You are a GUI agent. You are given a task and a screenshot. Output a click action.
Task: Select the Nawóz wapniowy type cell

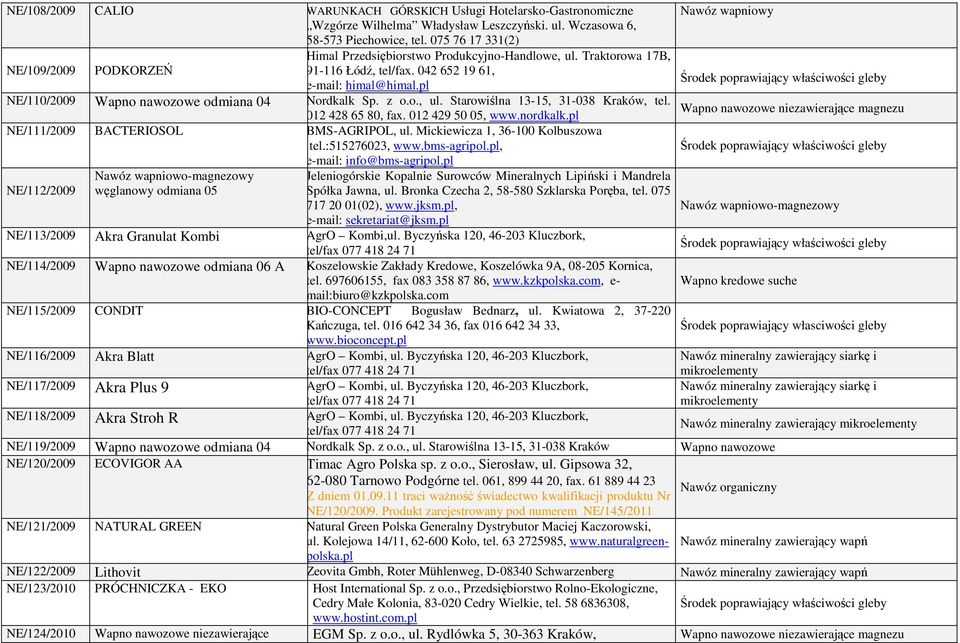click(x=816, y=25)
